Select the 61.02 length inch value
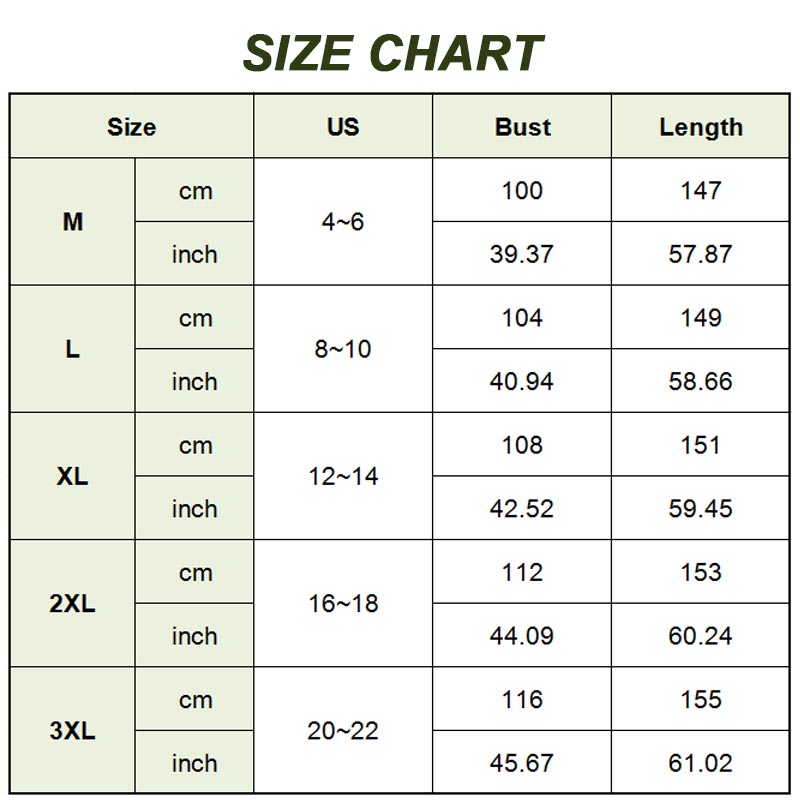 (700, 763)
